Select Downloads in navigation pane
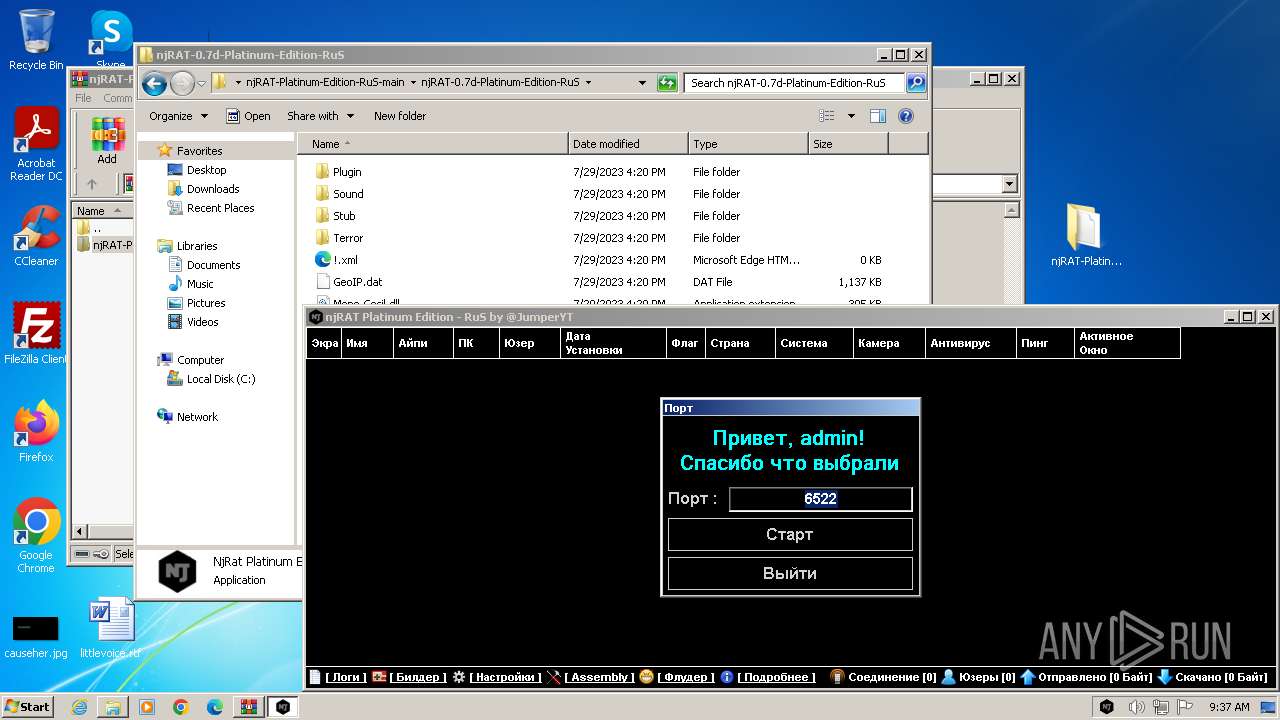 point(213,189)
